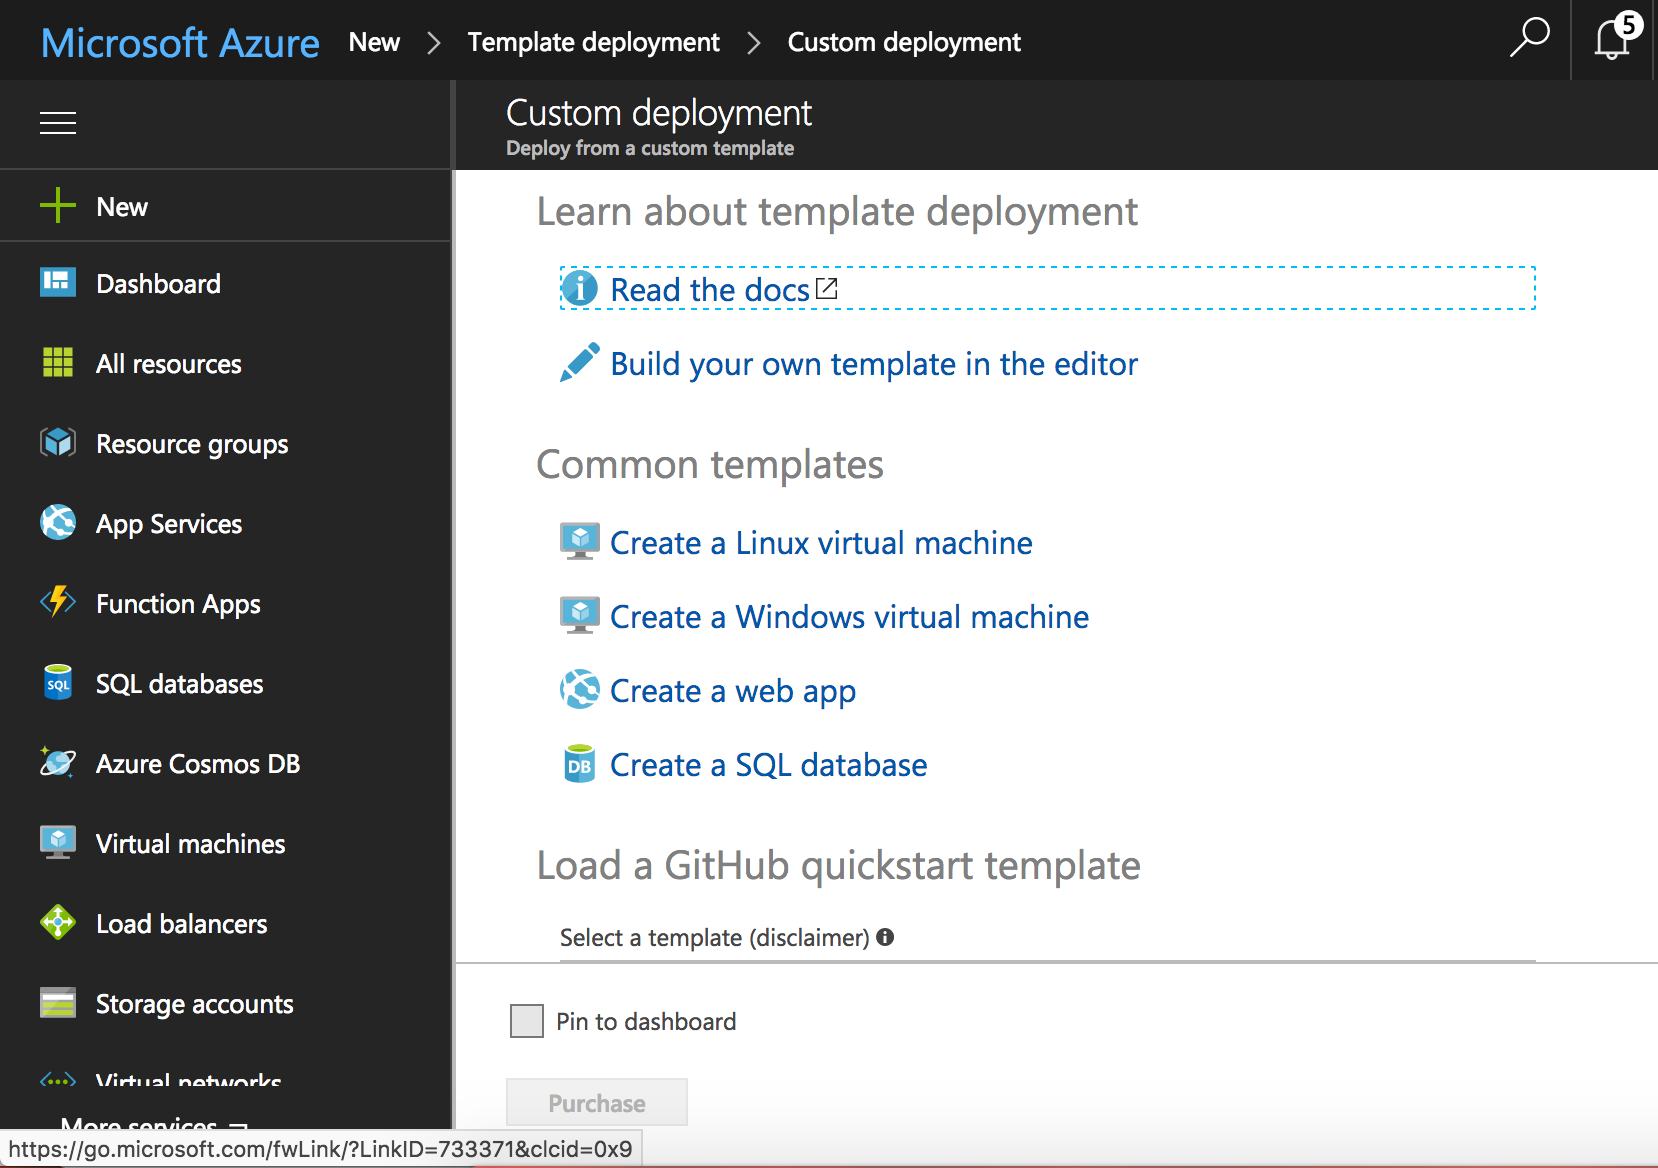
Task: Click the disclaimer info icon
Action: (886, 937)
